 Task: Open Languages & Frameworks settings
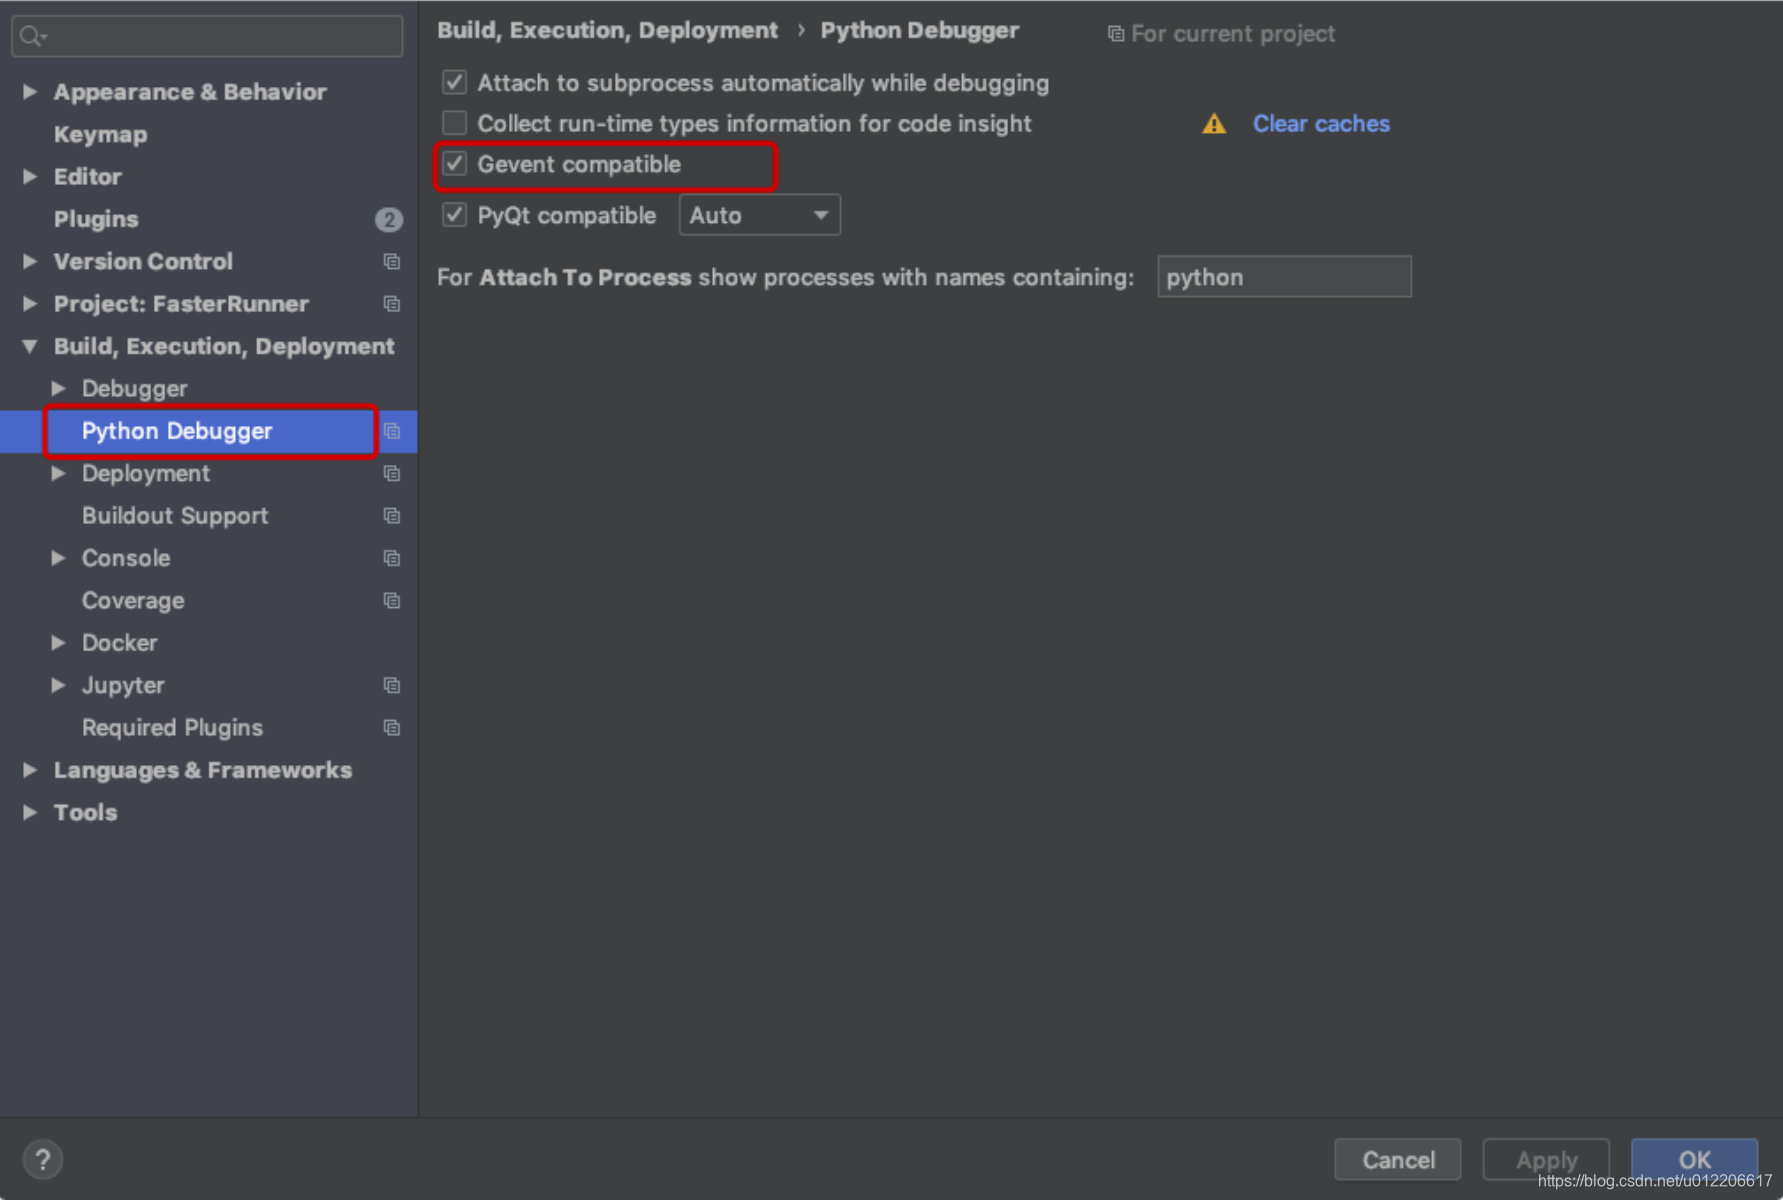tap(203, 770)
